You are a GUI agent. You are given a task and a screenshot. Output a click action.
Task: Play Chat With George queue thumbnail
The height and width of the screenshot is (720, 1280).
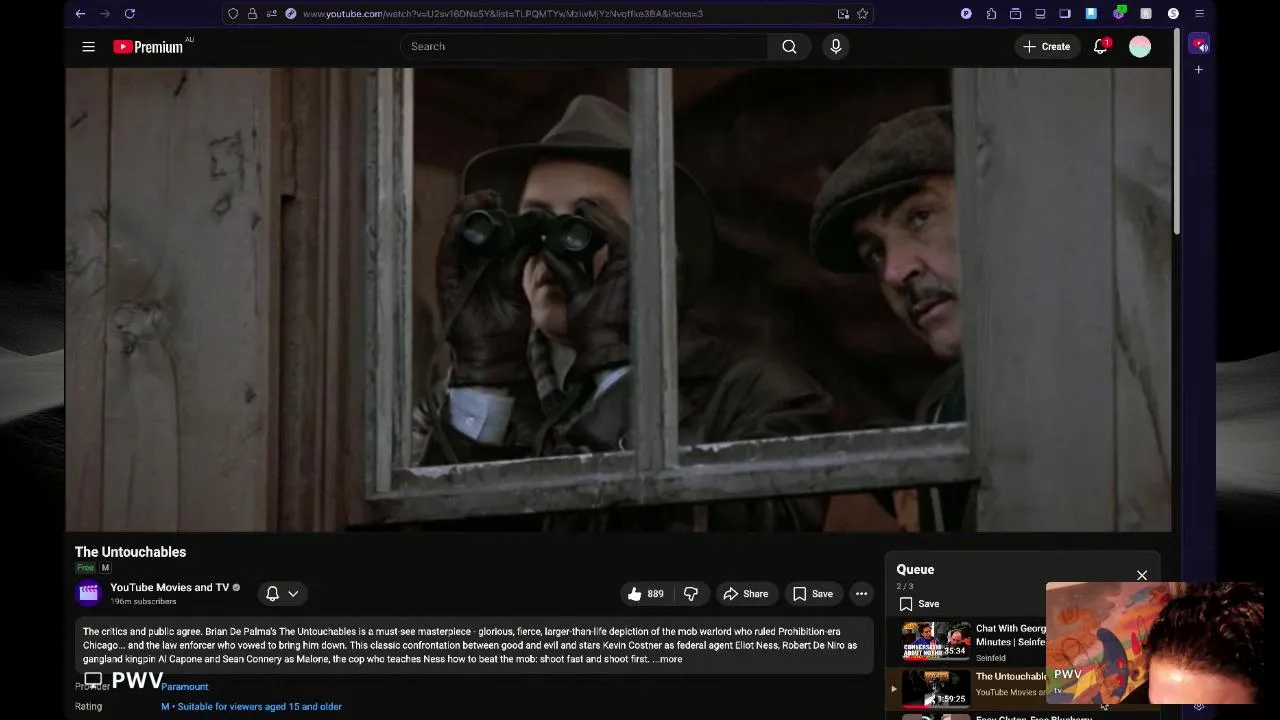coord(936,641)
